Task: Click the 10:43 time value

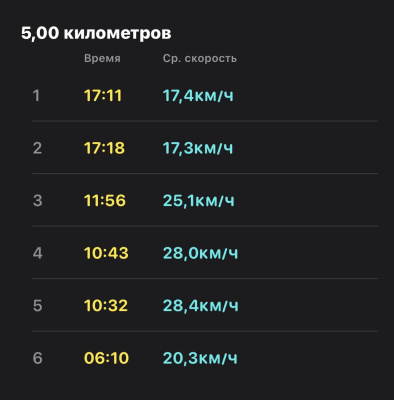Action: click(x=106, y=253)
